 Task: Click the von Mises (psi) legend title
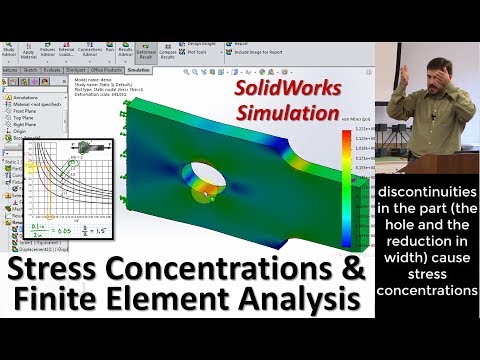click(x=356, y=119)
